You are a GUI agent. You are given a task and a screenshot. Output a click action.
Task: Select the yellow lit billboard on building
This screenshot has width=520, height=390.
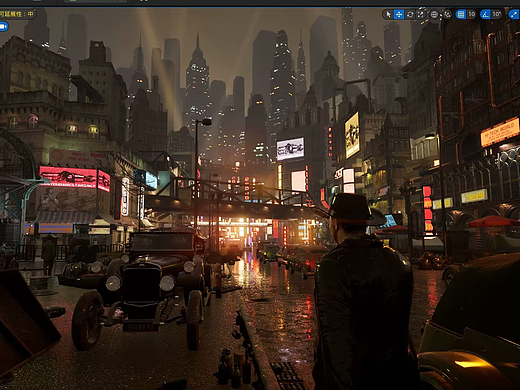coord(352,135)
